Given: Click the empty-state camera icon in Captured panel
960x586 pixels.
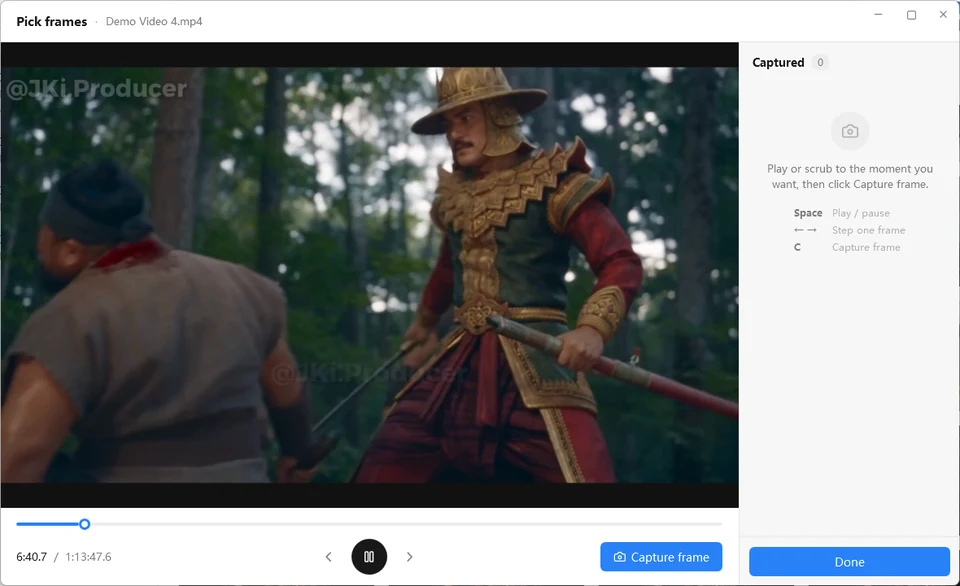Looking at the screenshot, I should (850, 131).
